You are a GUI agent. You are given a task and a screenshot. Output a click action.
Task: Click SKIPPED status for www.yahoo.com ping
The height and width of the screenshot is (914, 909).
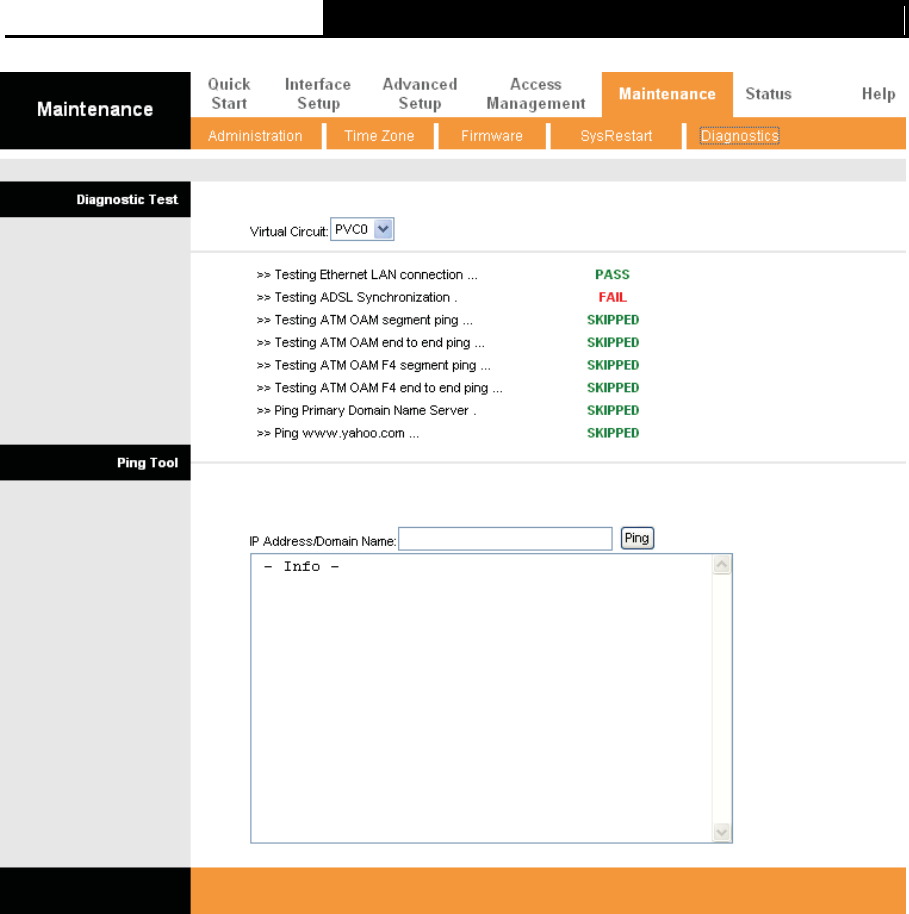613,433
